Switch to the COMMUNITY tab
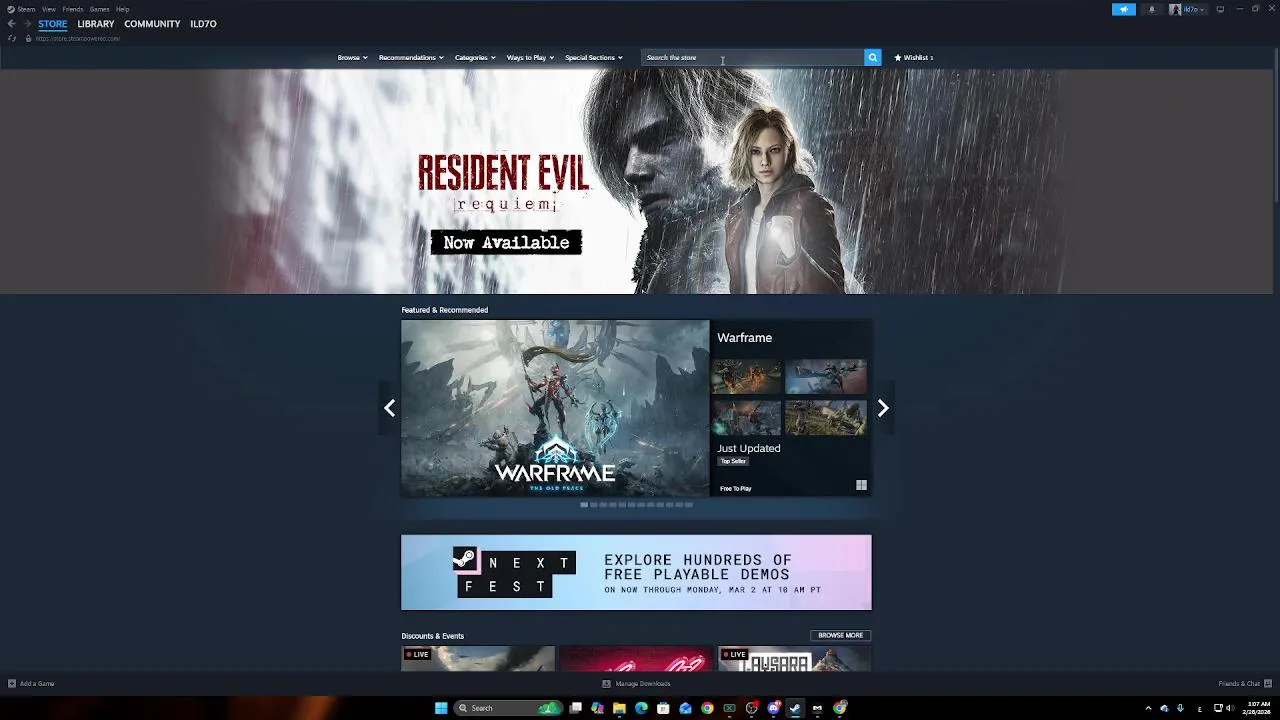The height and width of the screenshot is (720, 1280). coord(152,23)
